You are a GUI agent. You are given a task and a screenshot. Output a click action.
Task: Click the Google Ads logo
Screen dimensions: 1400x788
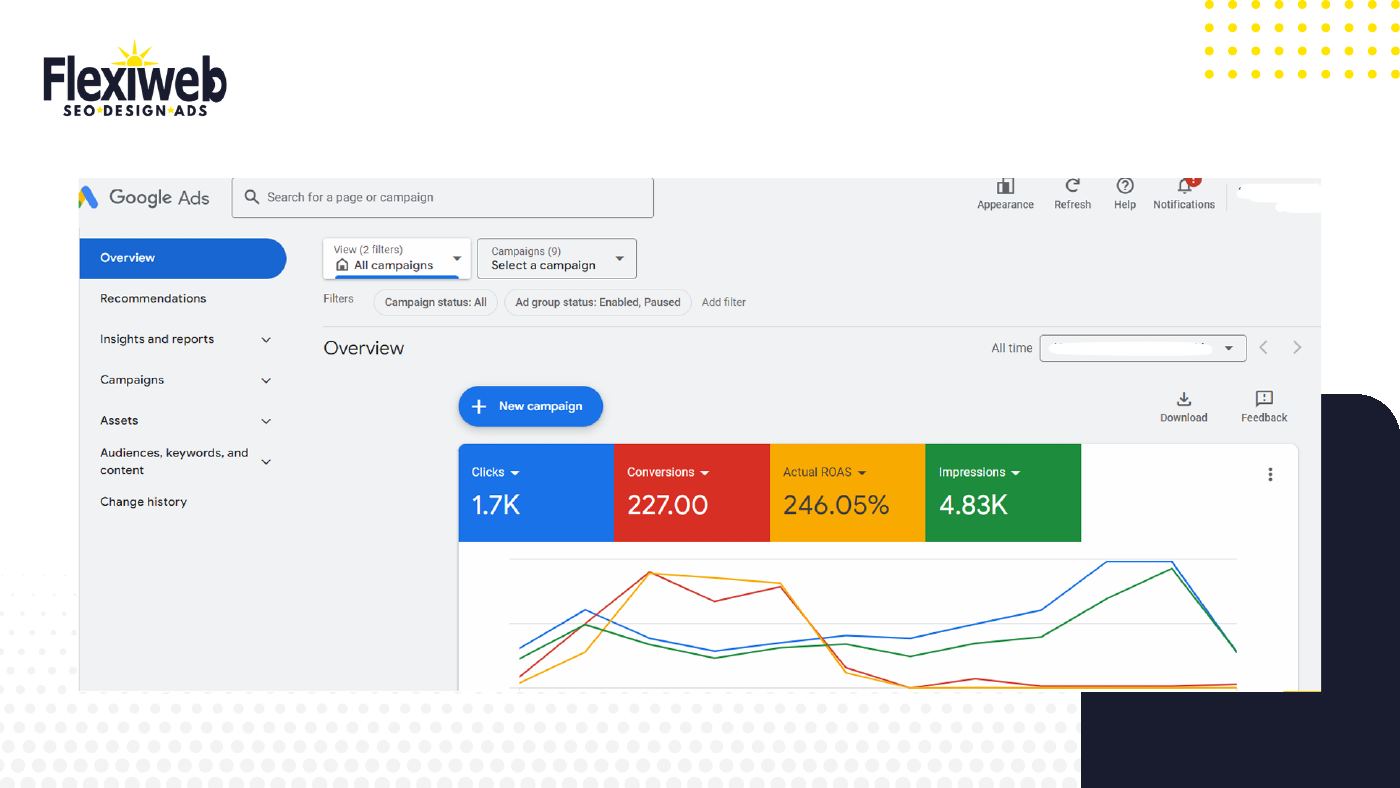(145, 197)
